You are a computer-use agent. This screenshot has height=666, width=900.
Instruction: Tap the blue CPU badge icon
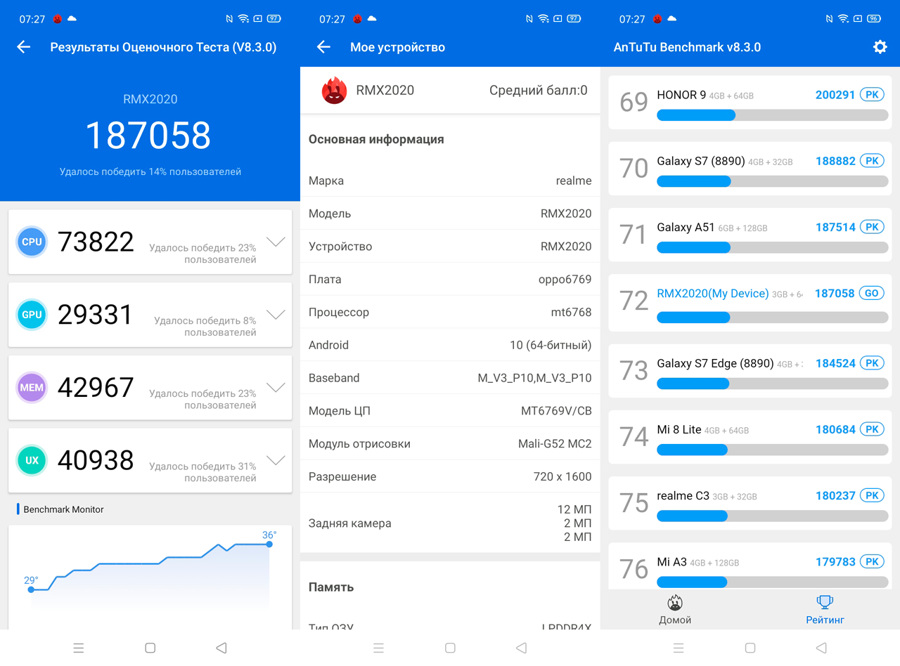click(32, 242)
